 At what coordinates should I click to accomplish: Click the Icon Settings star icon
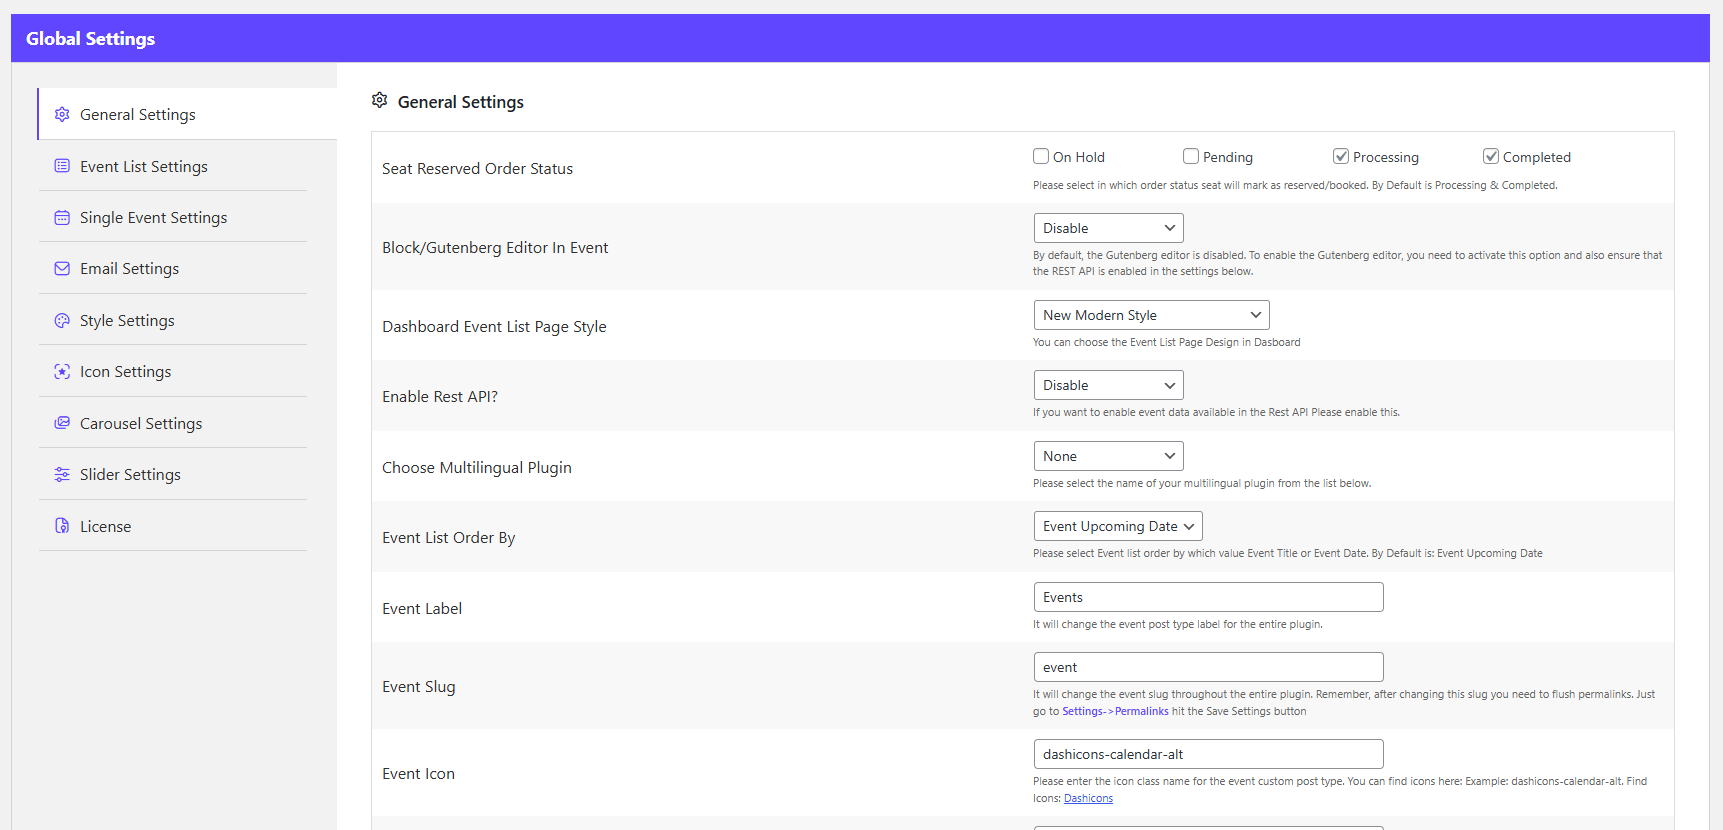tap(62, 372)
